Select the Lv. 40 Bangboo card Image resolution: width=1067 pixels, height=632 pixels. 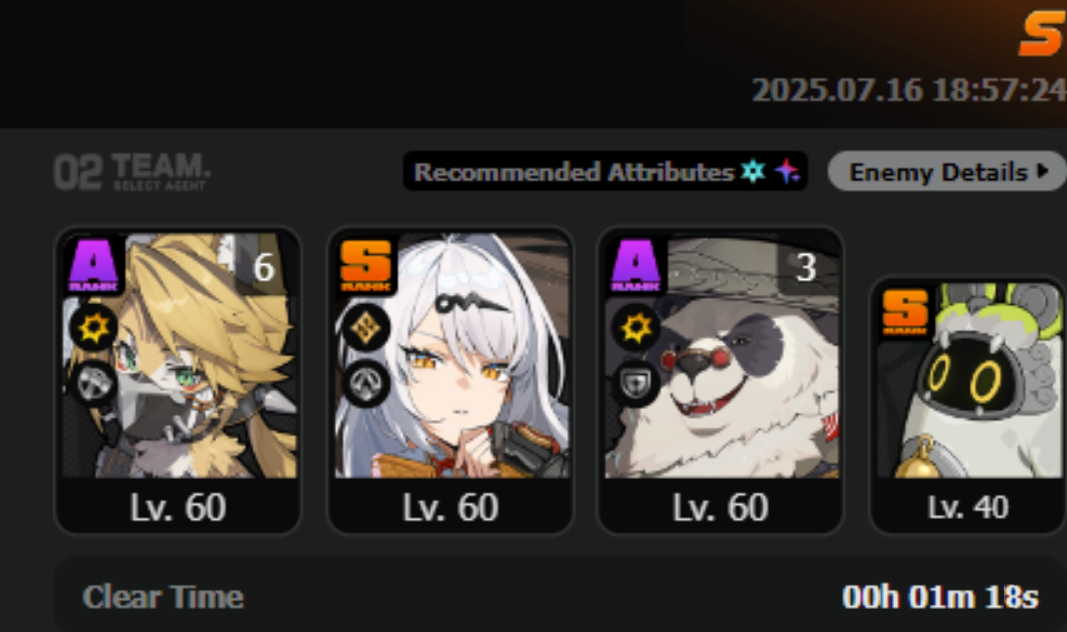click(968, 405)
